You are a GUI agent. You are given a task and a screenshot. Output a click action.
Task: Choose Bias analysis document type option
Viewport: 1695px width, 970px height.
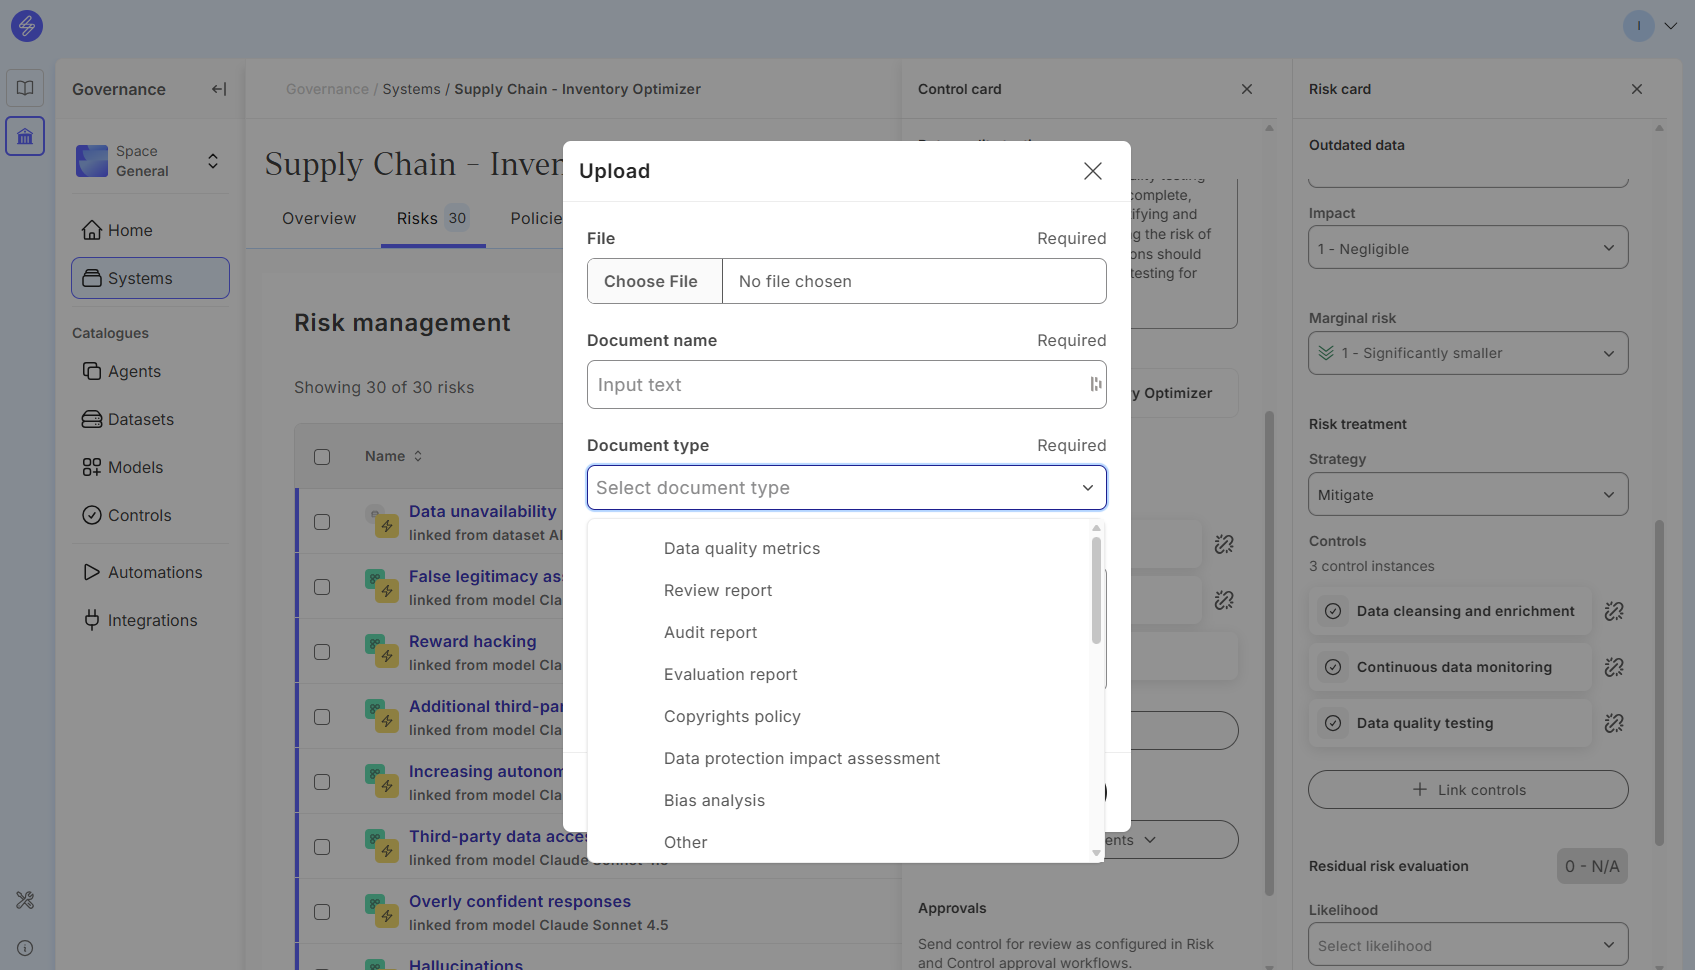714,801
